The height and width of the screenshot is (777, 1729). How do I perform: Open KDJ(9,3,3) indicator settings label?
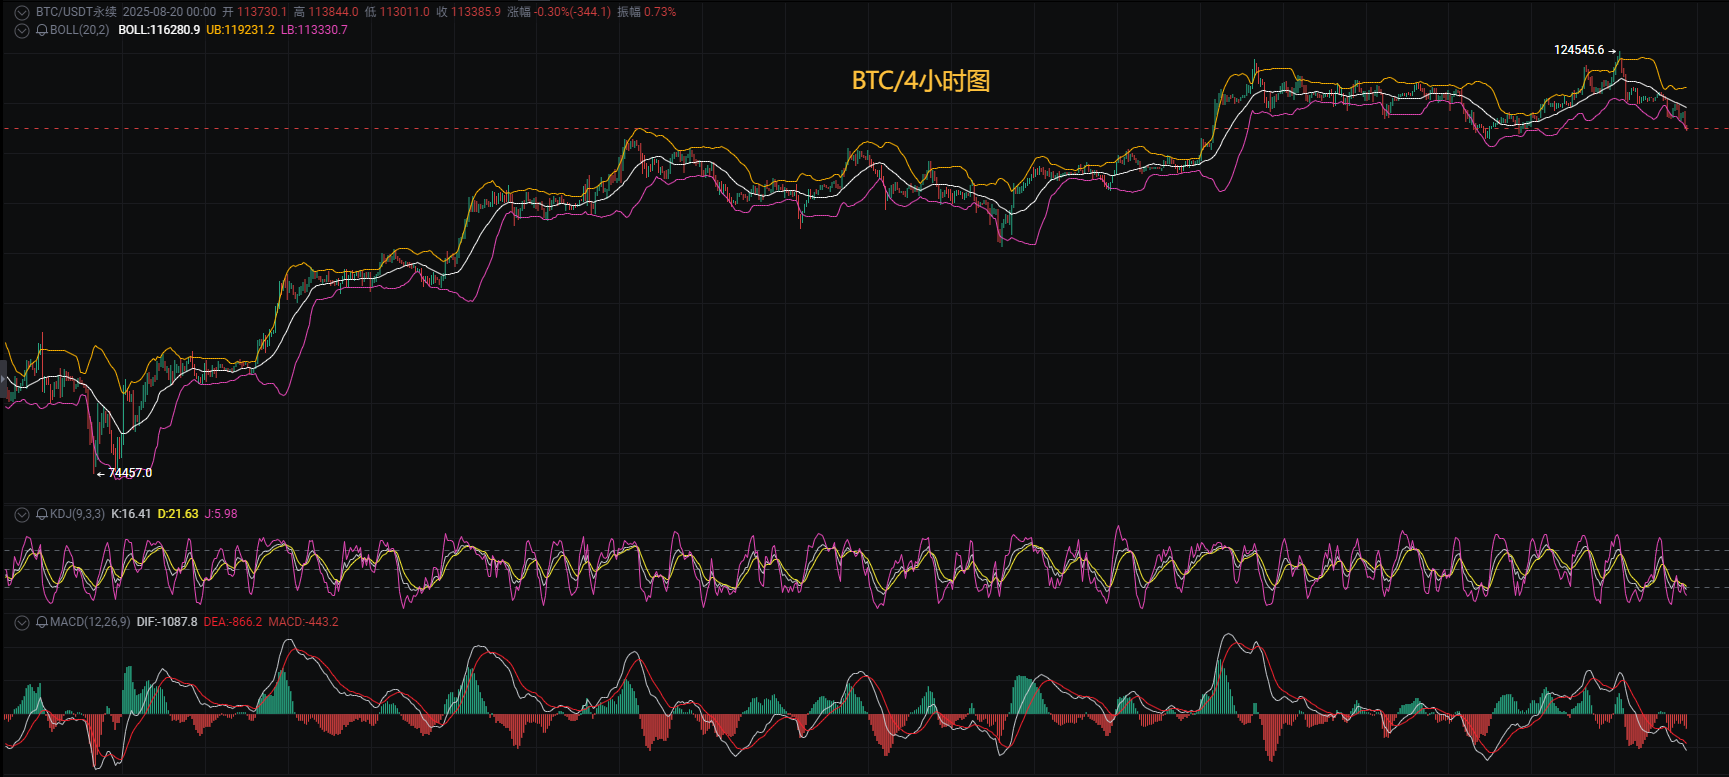[77, 514]
